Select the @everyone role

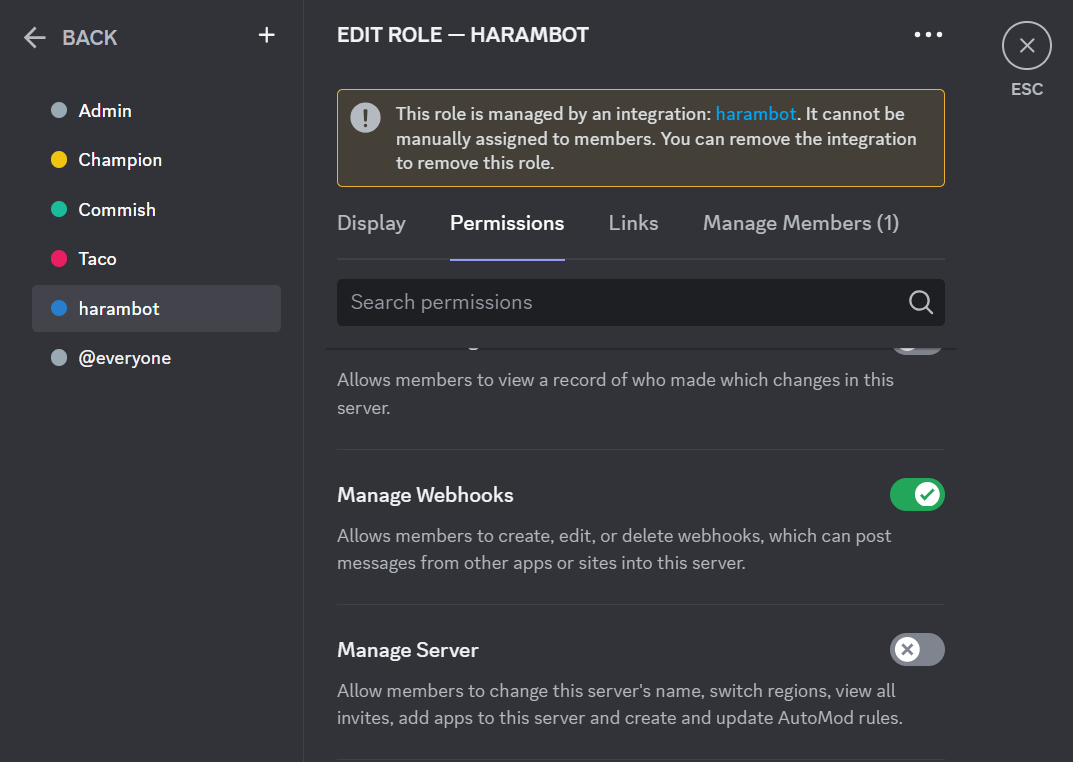[156, 358]
